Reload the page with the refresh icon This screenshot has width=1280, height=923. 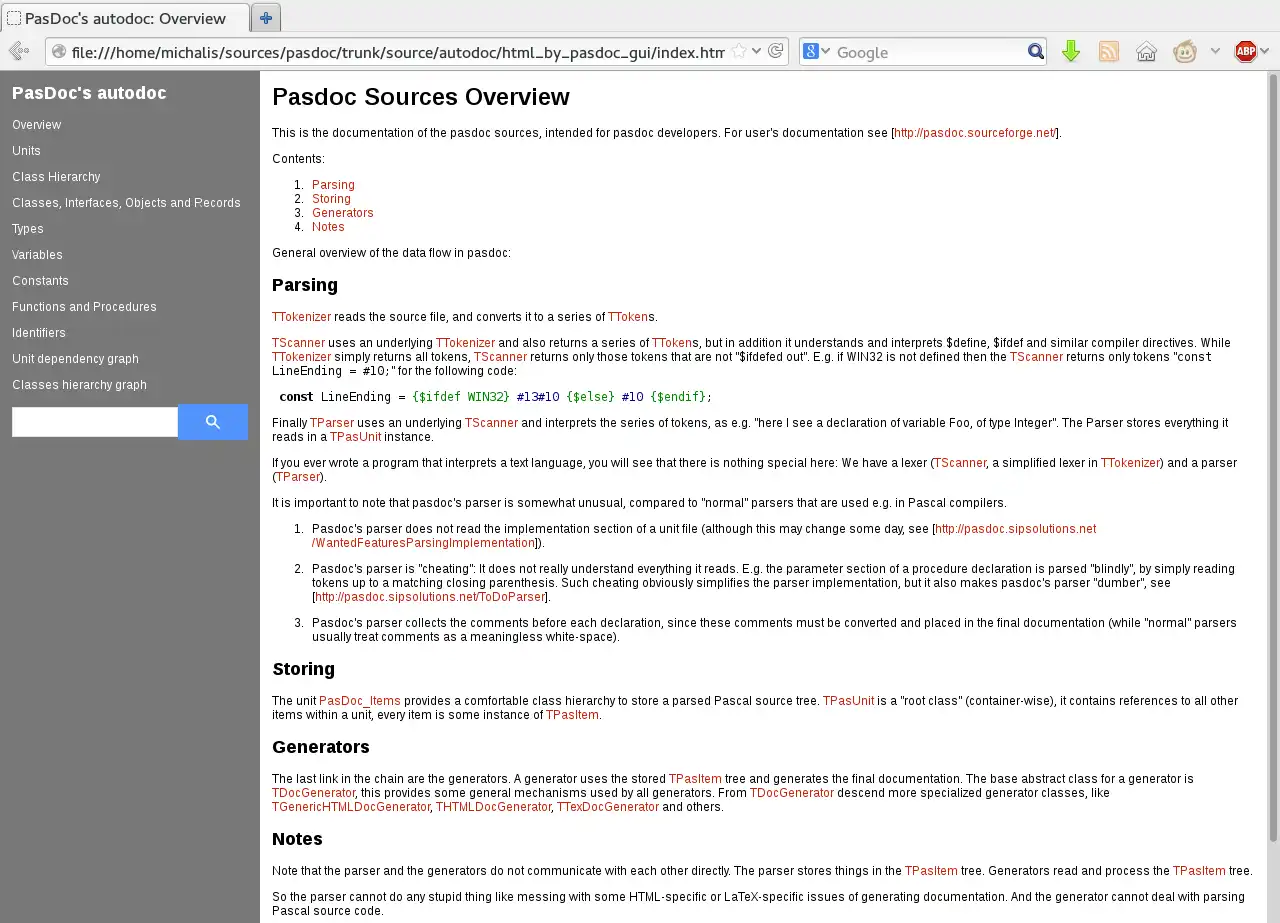(x=775, y=51)
